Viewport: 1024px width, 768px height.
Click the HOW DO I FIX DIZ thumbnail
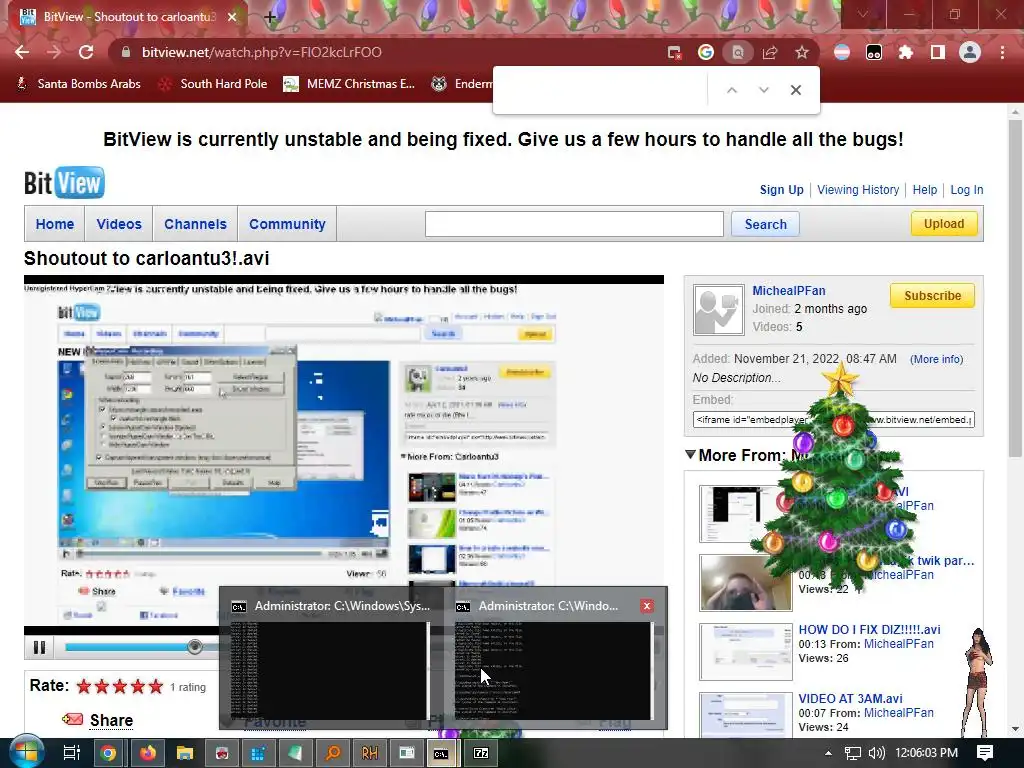tap(746, 652)
